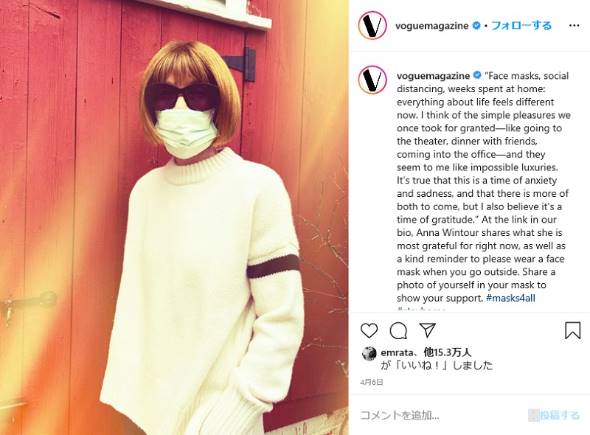
Task: Share post with paper plane icon
Action: (x=427, y=330)
